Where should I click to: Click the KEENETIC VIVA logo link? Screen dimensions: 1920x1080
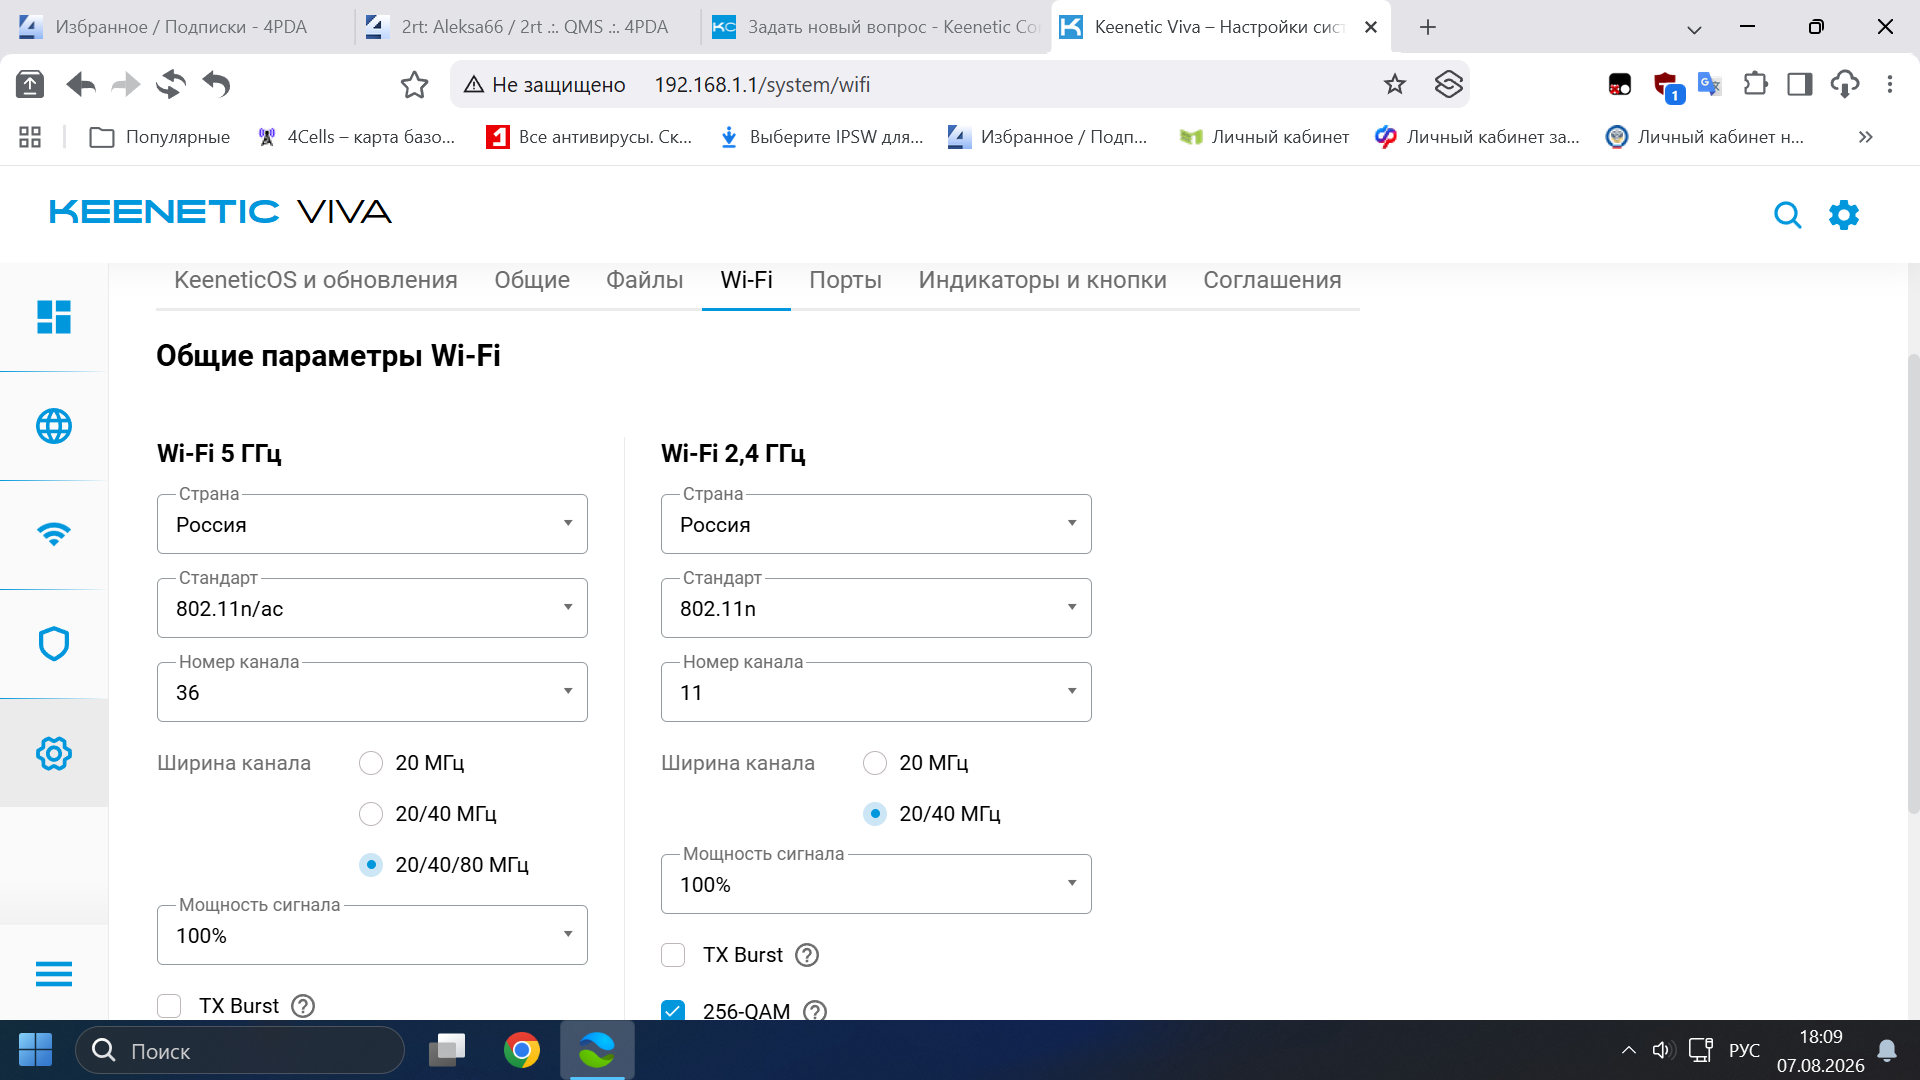[x=220, y=212]
